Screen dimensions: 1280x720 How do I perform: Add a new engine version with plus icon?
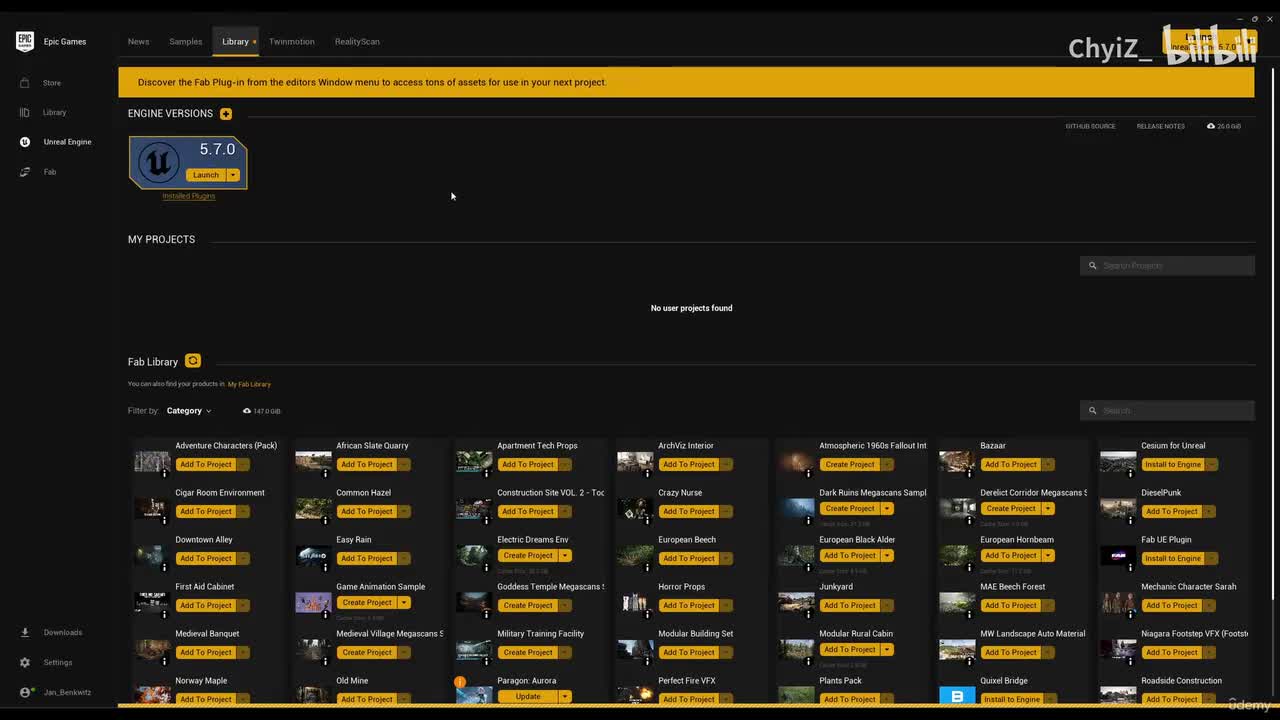(x=226, y=114)
